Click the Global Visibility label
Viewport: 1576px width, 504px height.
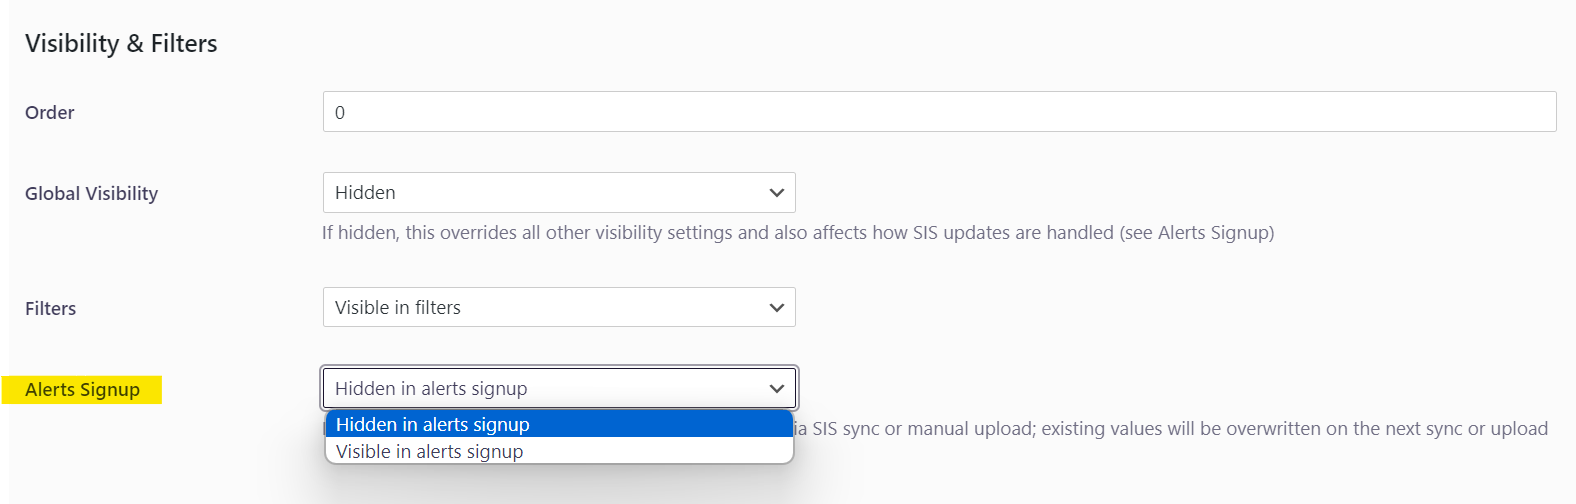pos(92,194)
